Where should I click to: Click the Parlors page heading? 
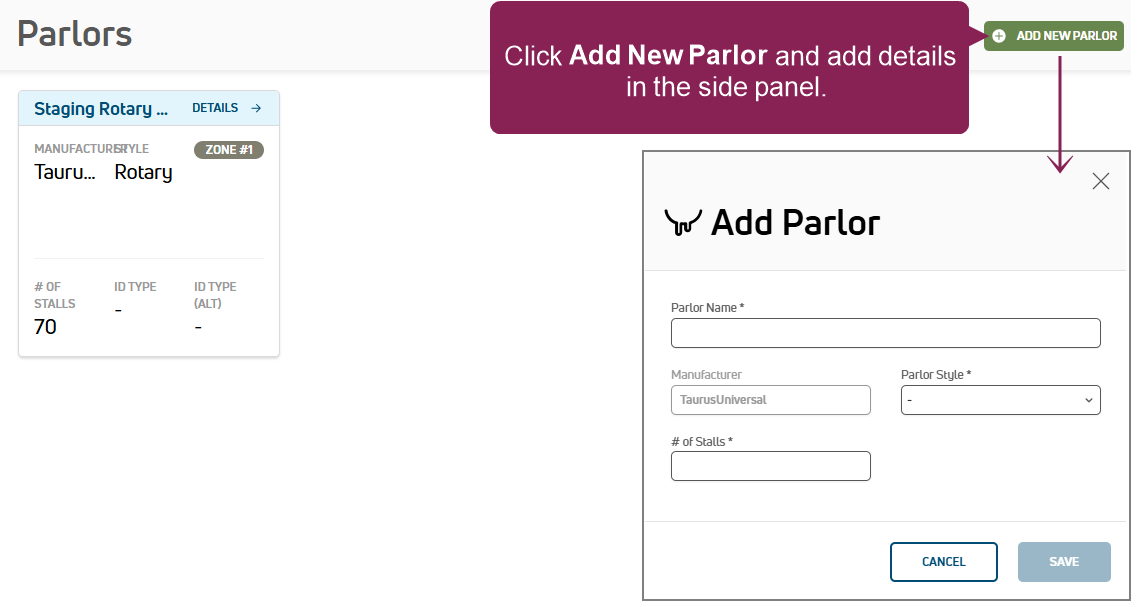click(x=75, y=33)
